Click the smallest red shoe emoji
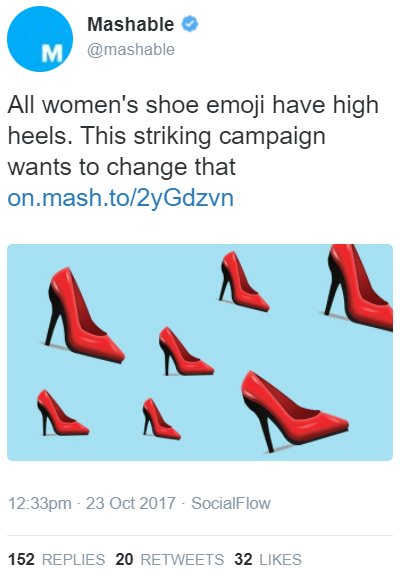Screen dimensions: 400x581 (x=162, y=419)
